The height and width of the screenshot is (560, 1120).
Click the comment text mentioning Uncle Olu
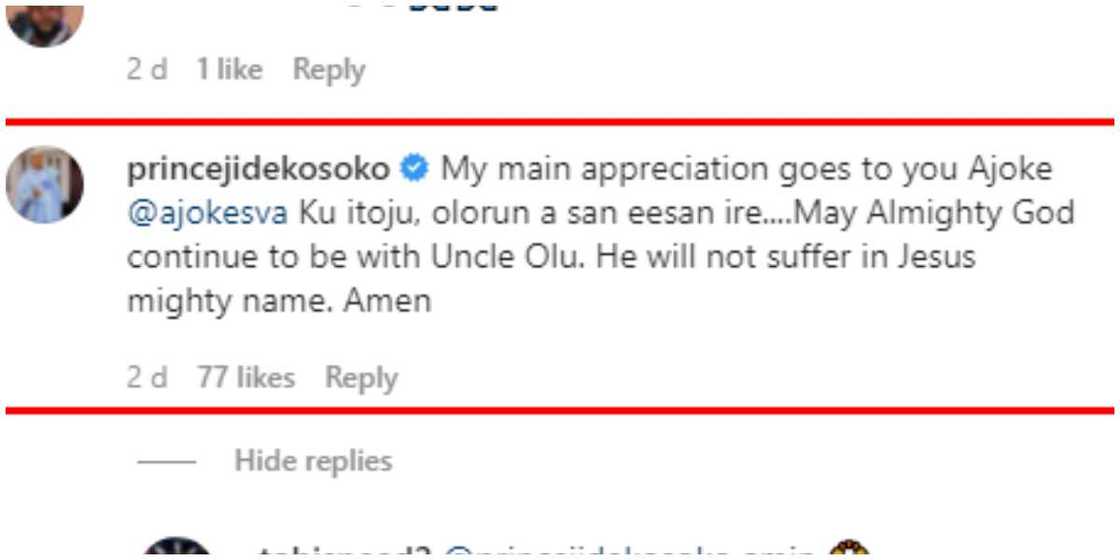click(x=550, y=257)
